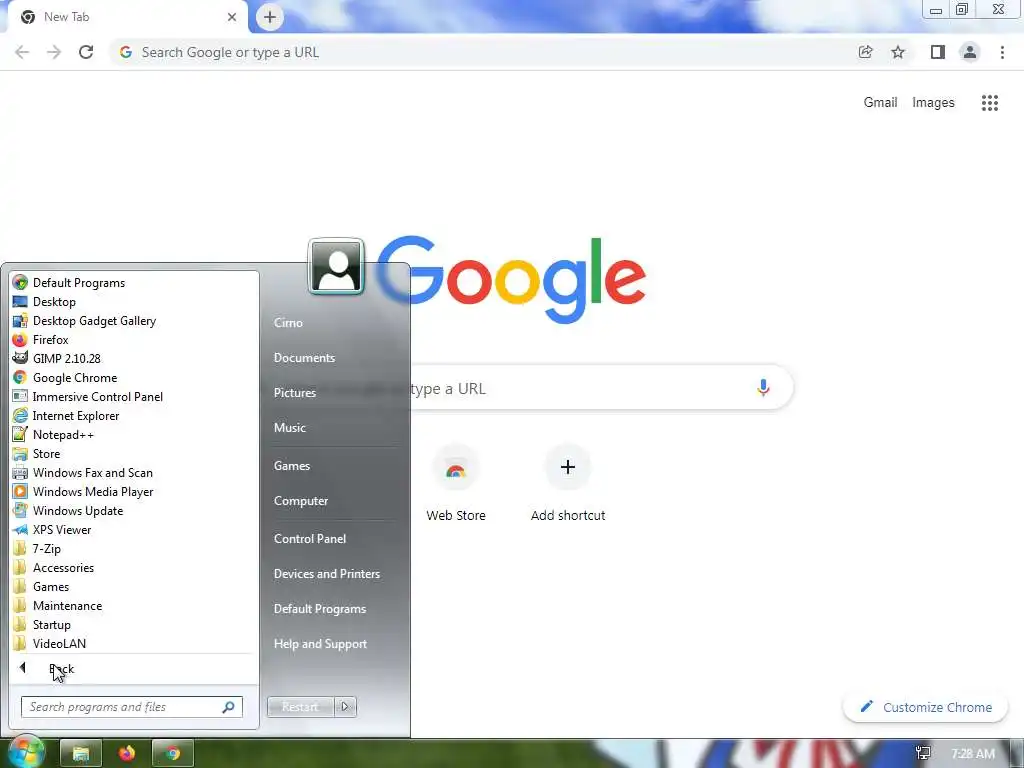Viewport: 1024px width, 768px height.
Task: Open Desktop Gadget Gallery
Action: tap(85, 321)
